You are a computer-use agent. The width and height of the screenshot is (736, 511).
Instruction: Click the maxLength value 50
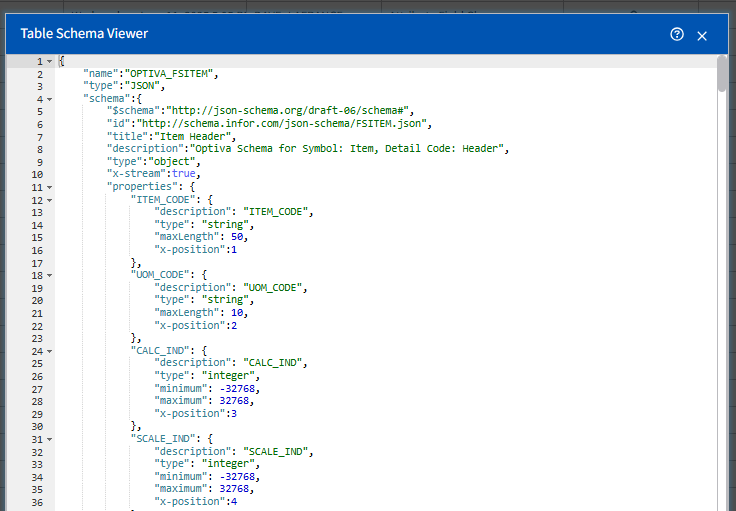(x=237, y=237)
